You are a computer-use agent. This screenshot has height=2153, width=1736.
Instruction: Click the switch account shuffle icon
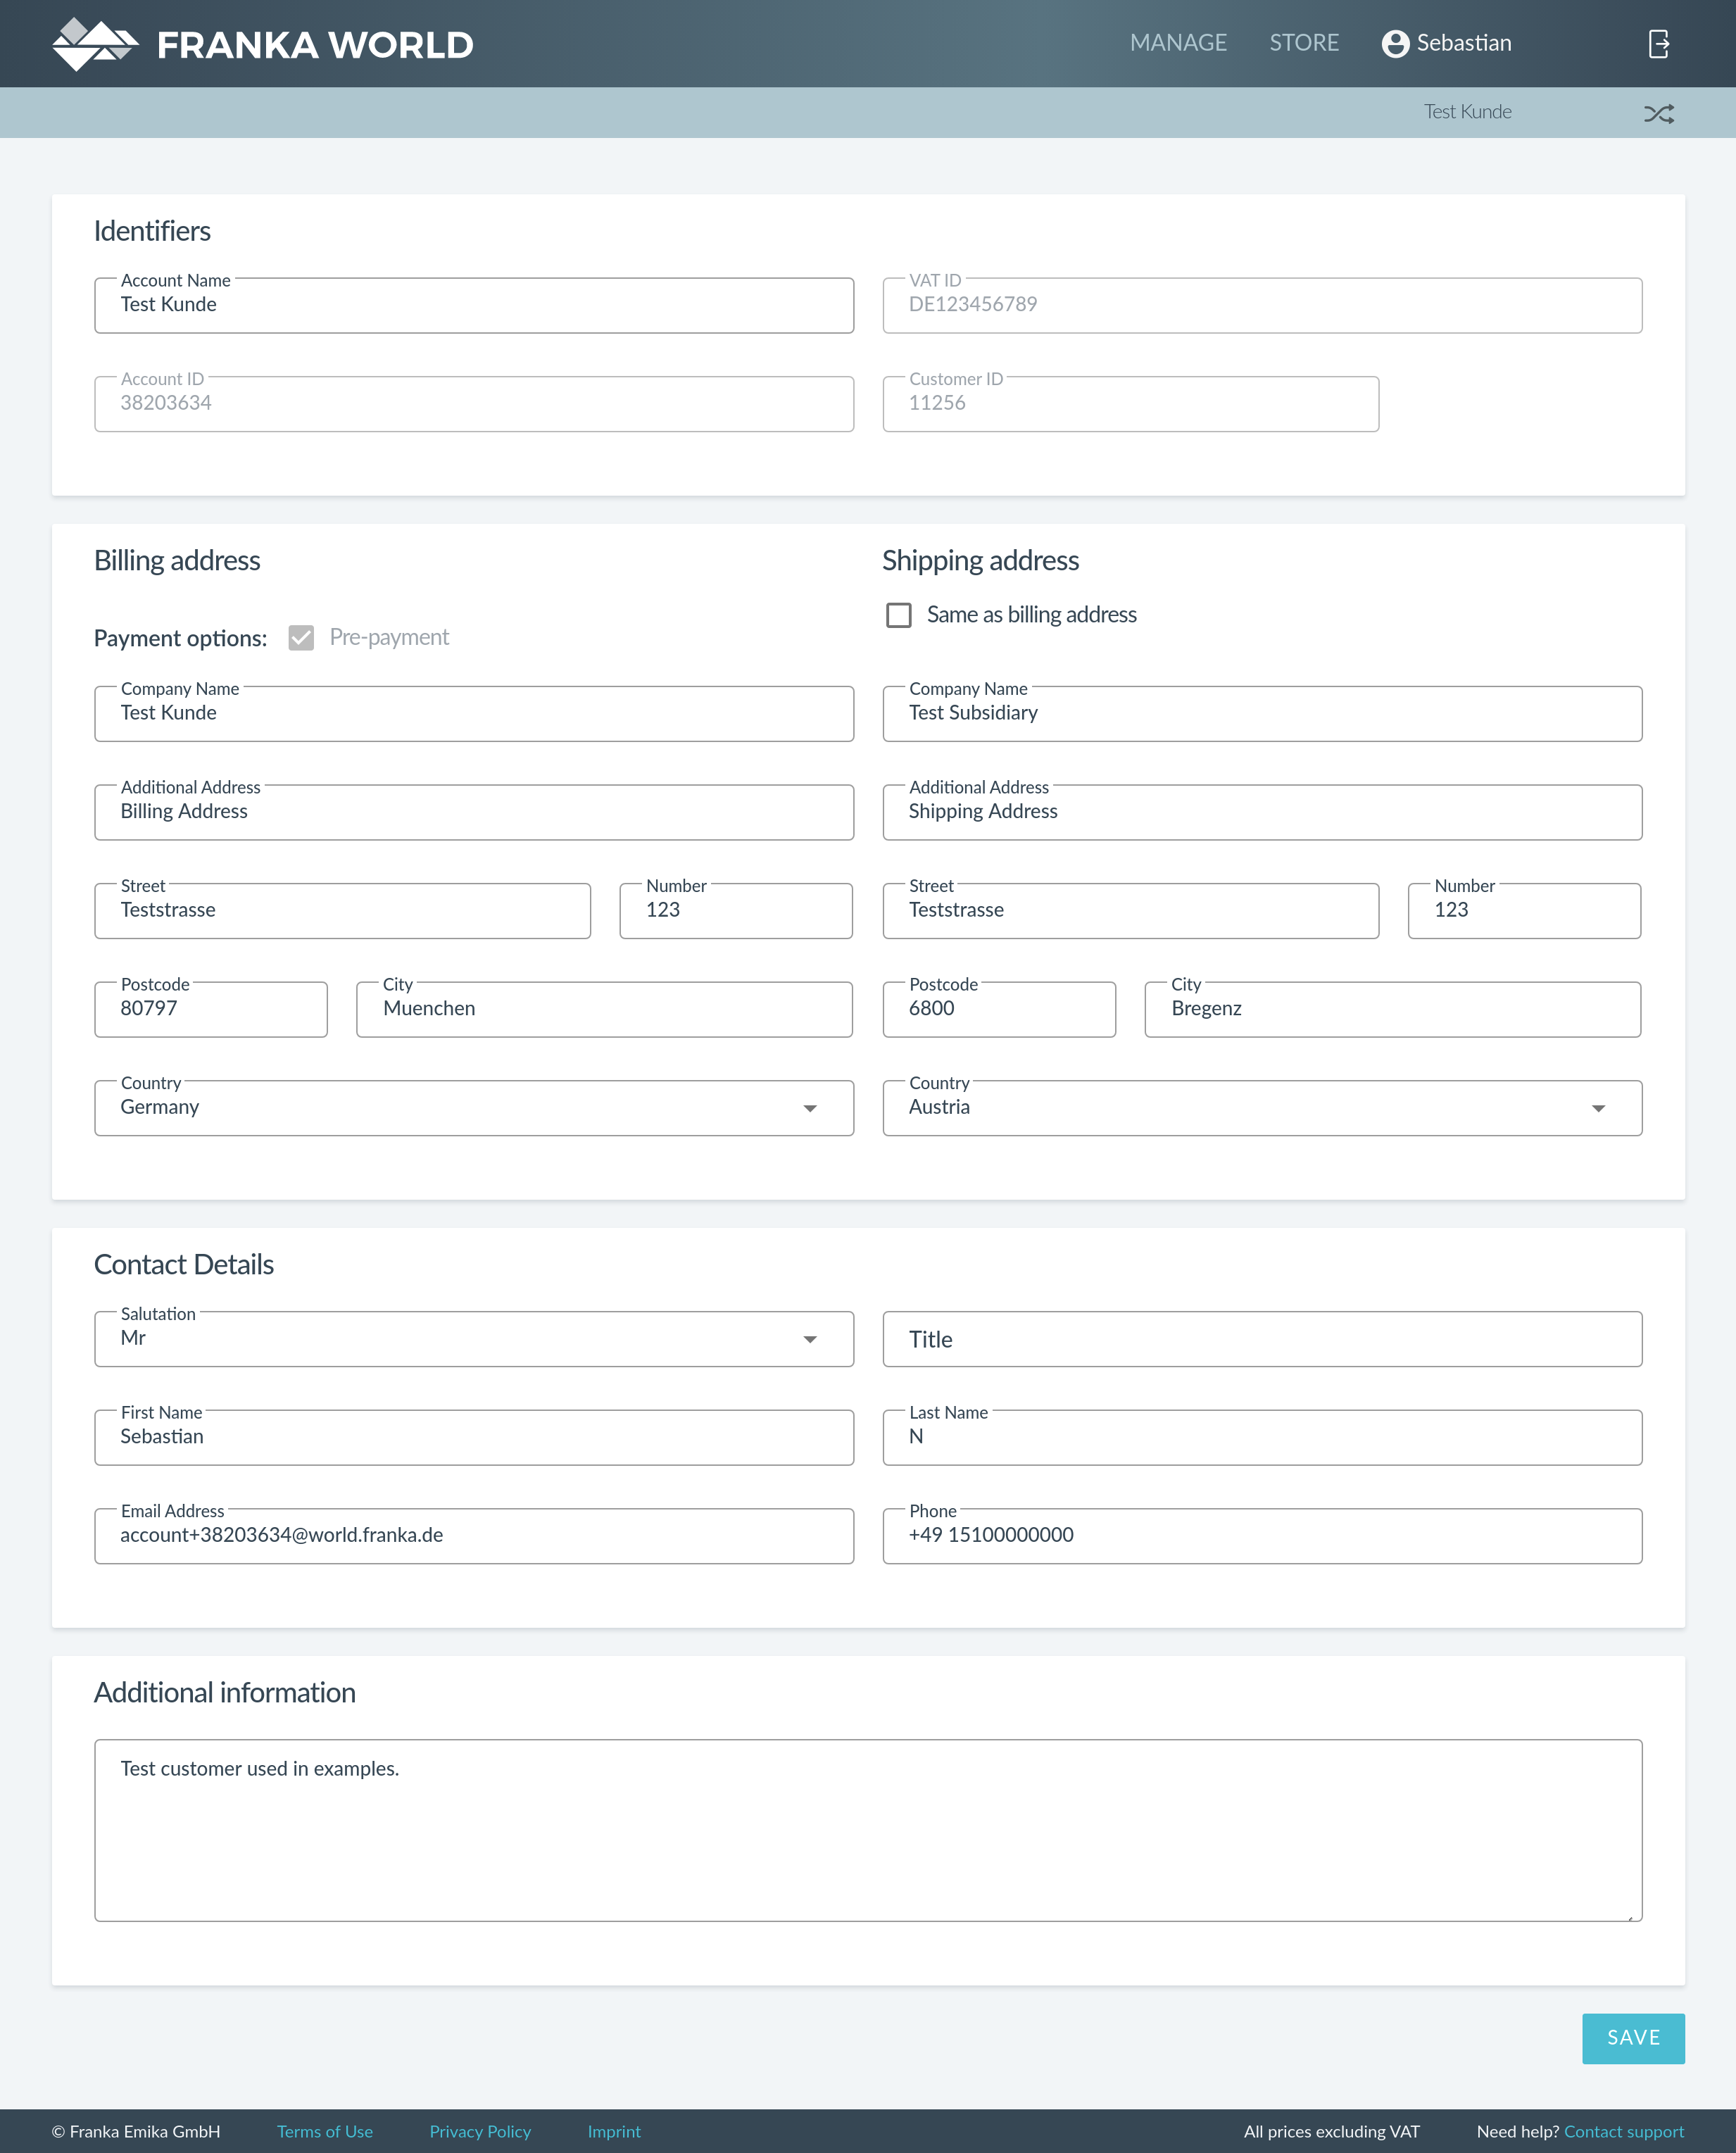(1658, 113)
